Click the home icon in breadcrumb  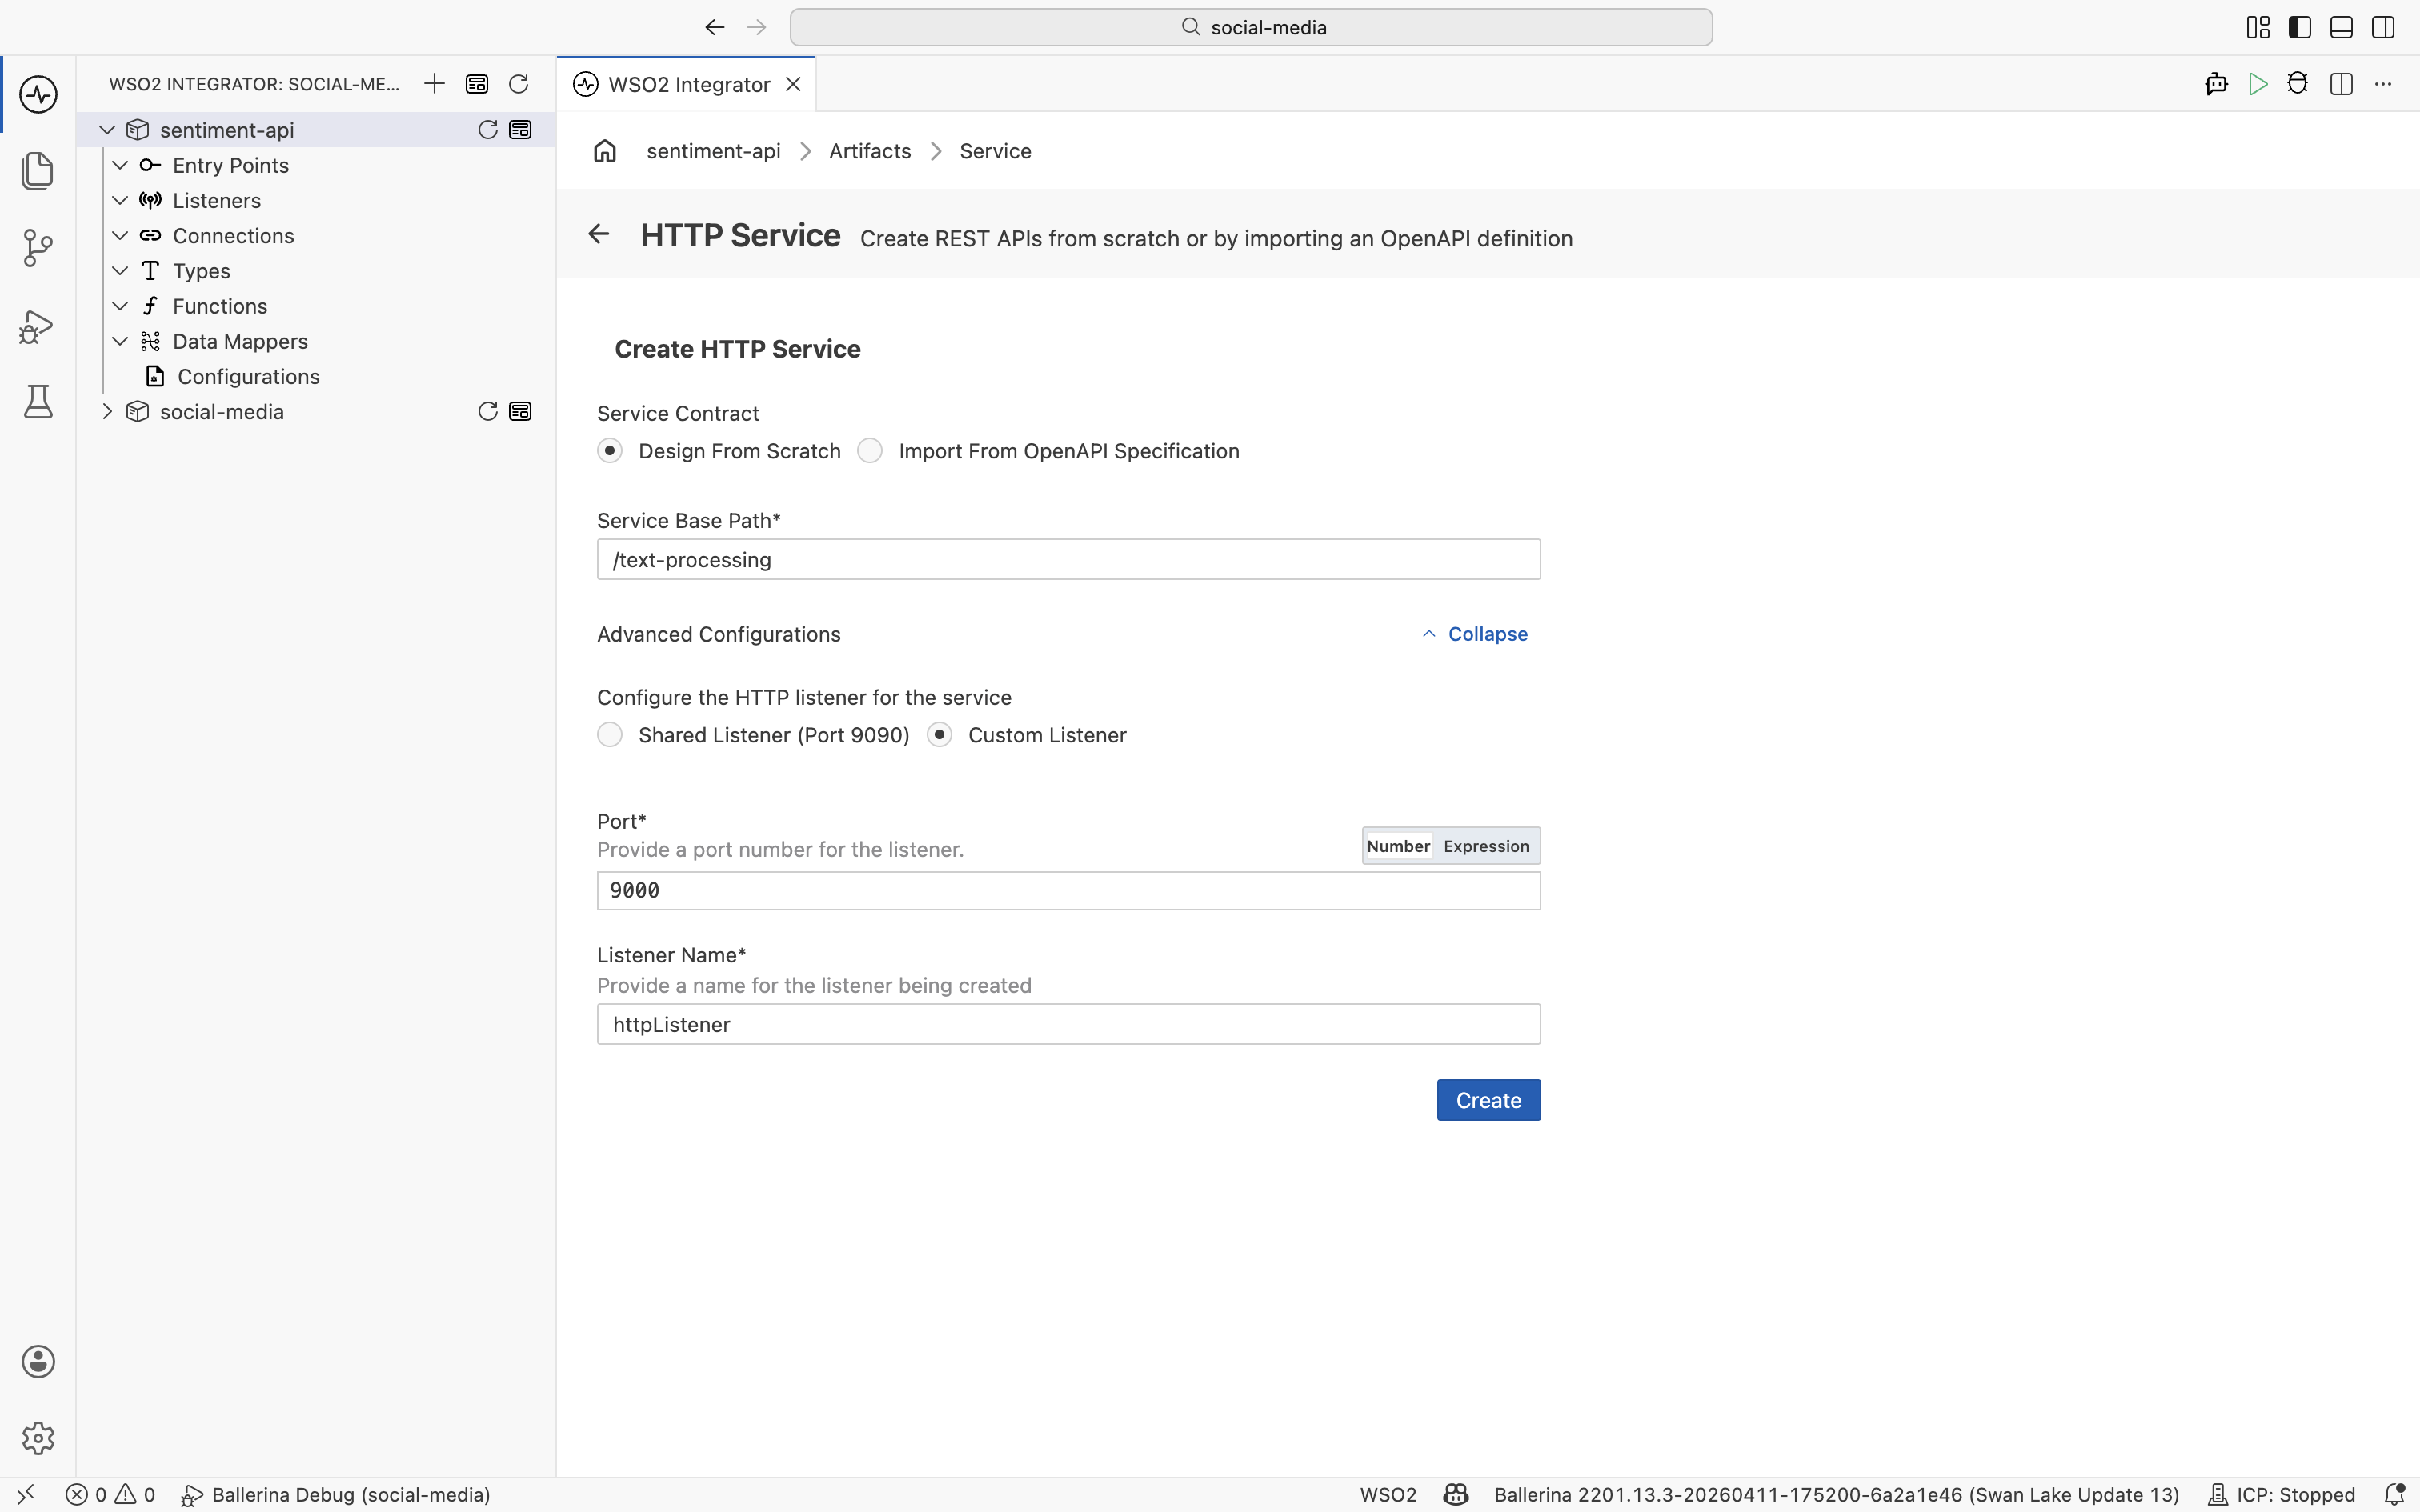pos(605,151)
